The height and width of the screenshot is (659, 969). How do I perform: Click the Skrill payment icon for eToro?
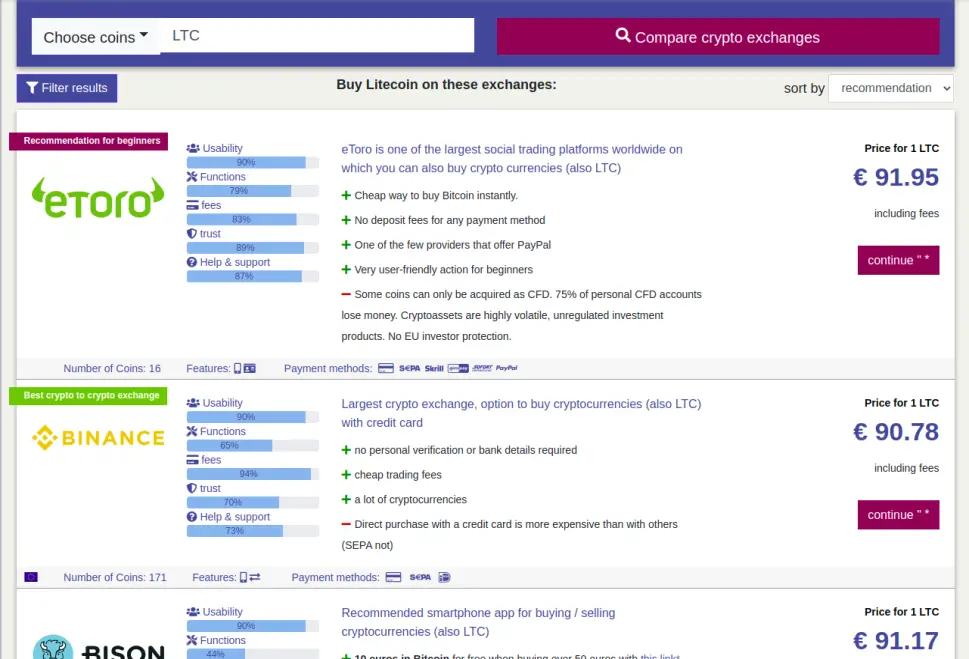(x=434, y=368)
